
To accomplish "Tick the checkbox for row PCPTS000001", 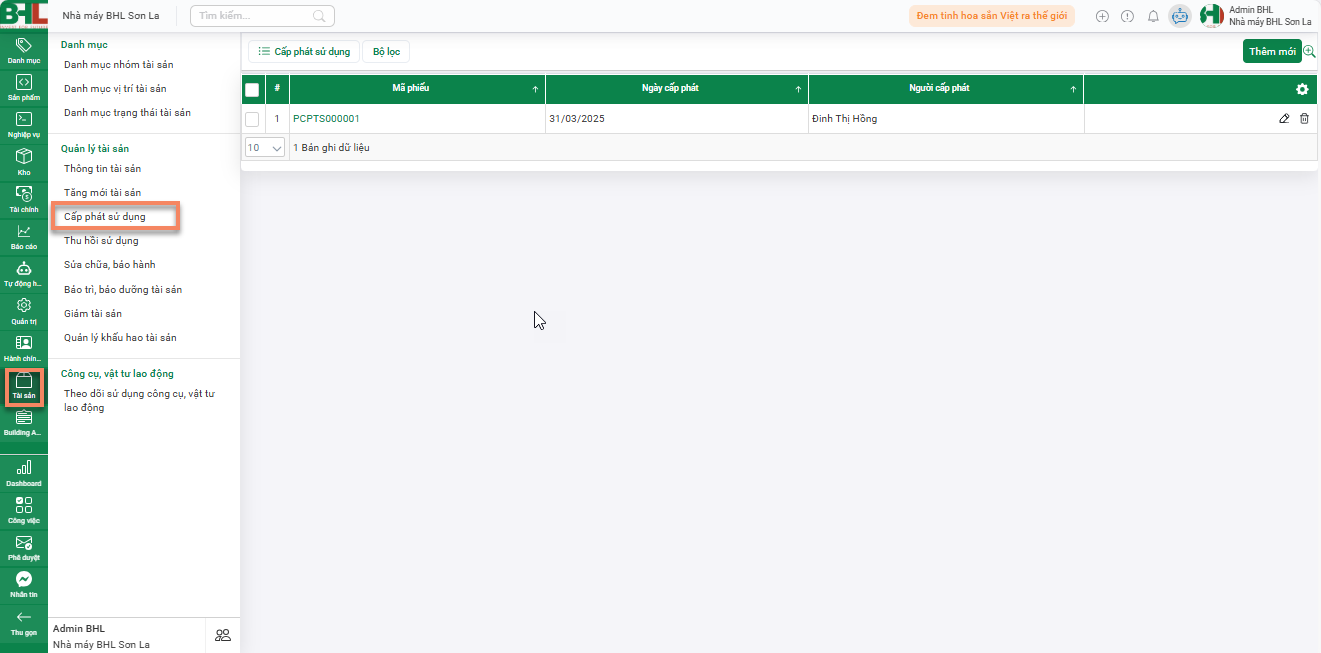I will click(x=252, y=119).
